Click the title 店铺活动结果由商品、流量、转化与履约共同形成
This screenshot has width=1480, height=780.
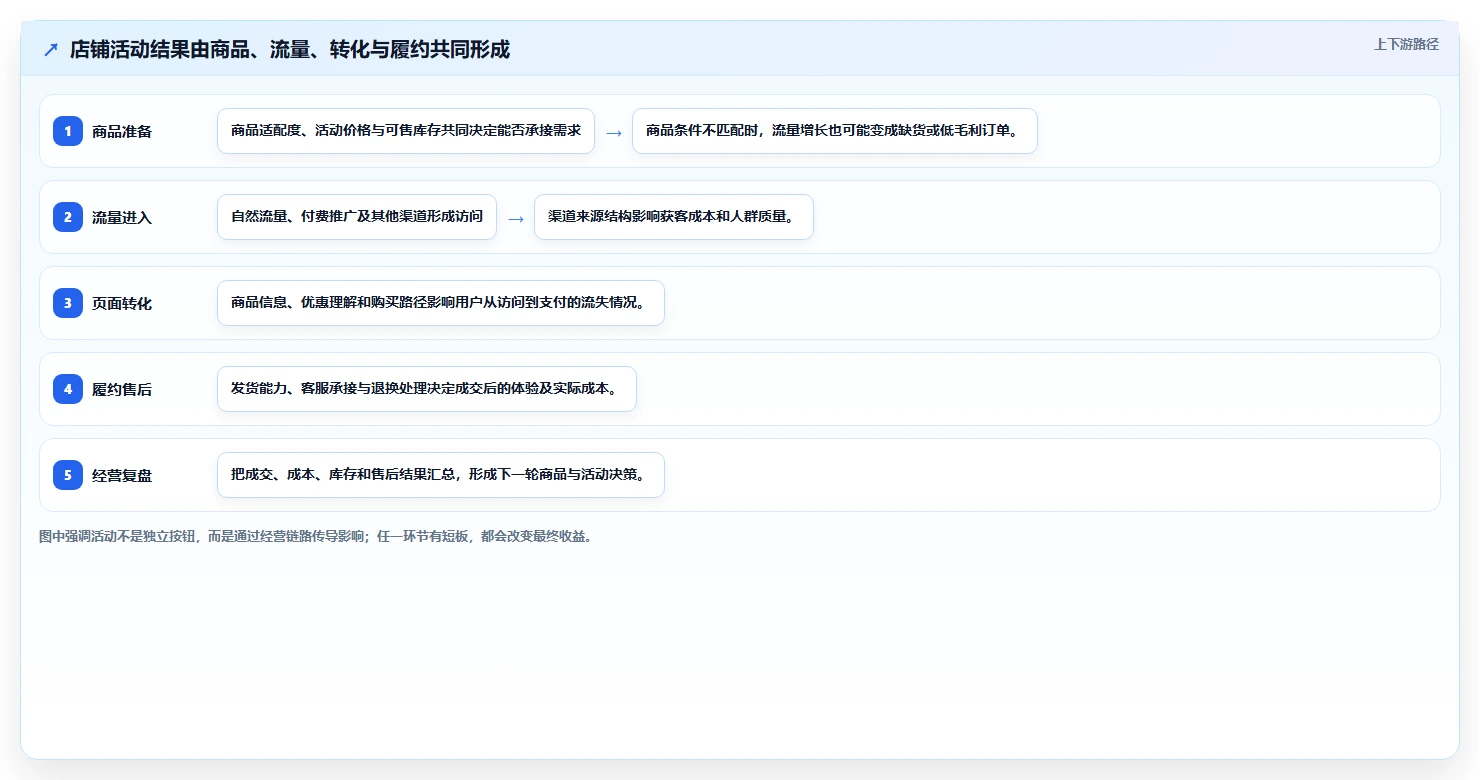point(290,49)
